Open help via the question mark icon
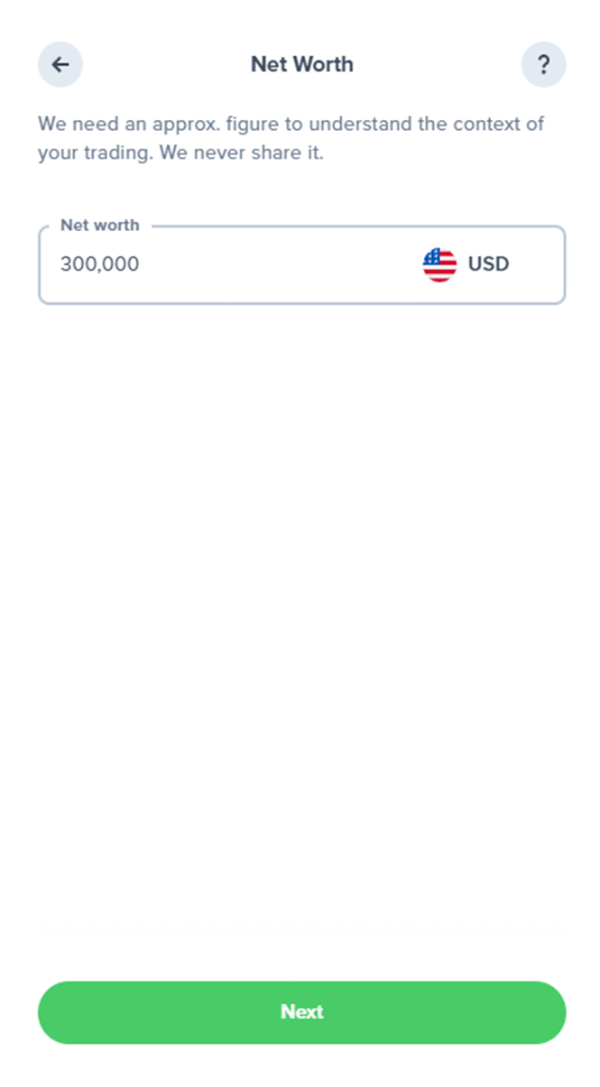The image size is (600, 1087). [x=544, y=64]
